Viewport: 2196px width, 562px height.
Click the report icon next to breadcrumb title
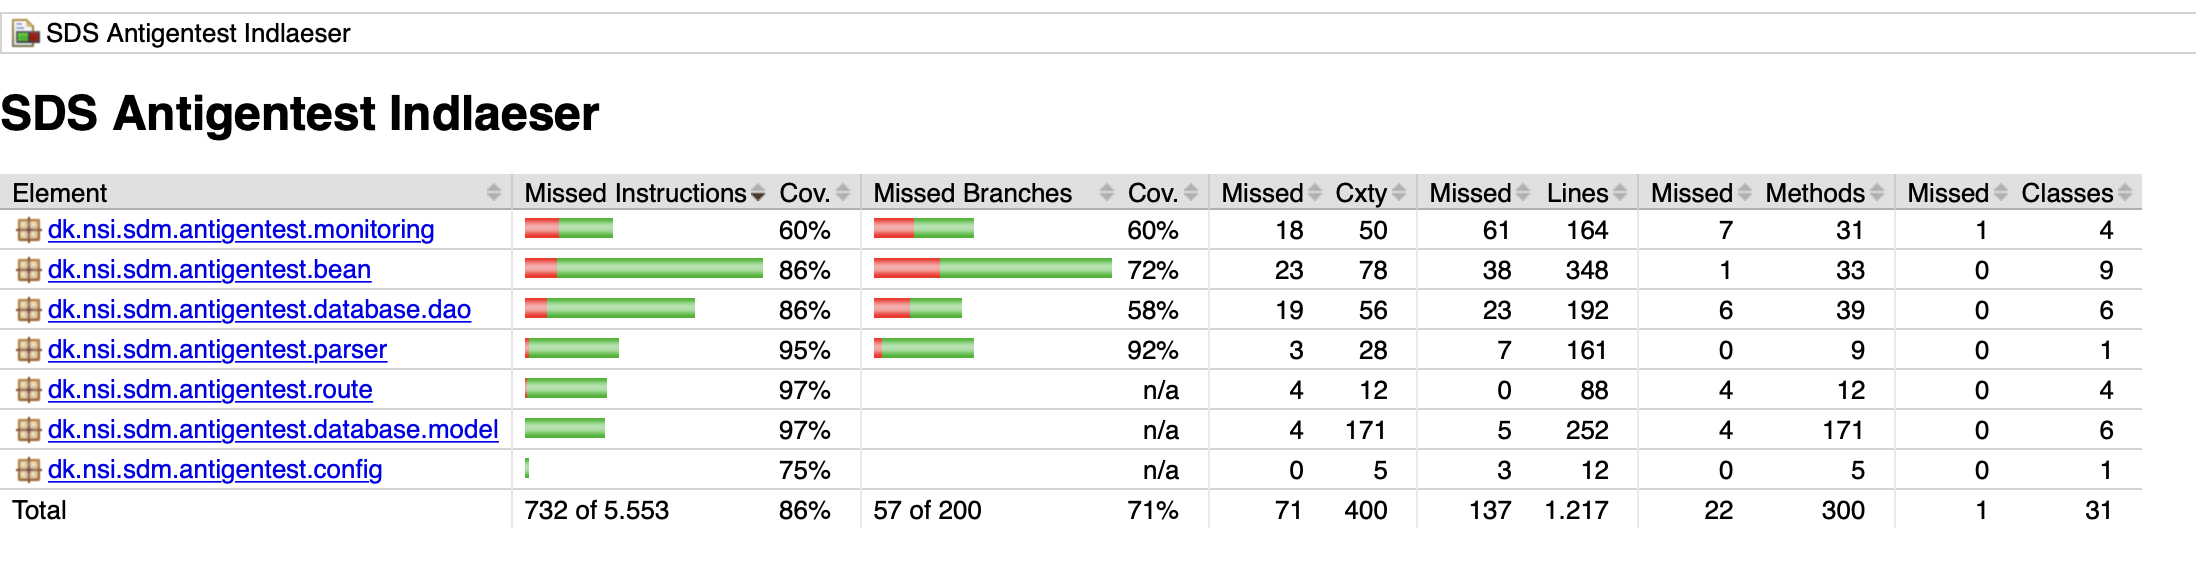(x=25, y=34)
